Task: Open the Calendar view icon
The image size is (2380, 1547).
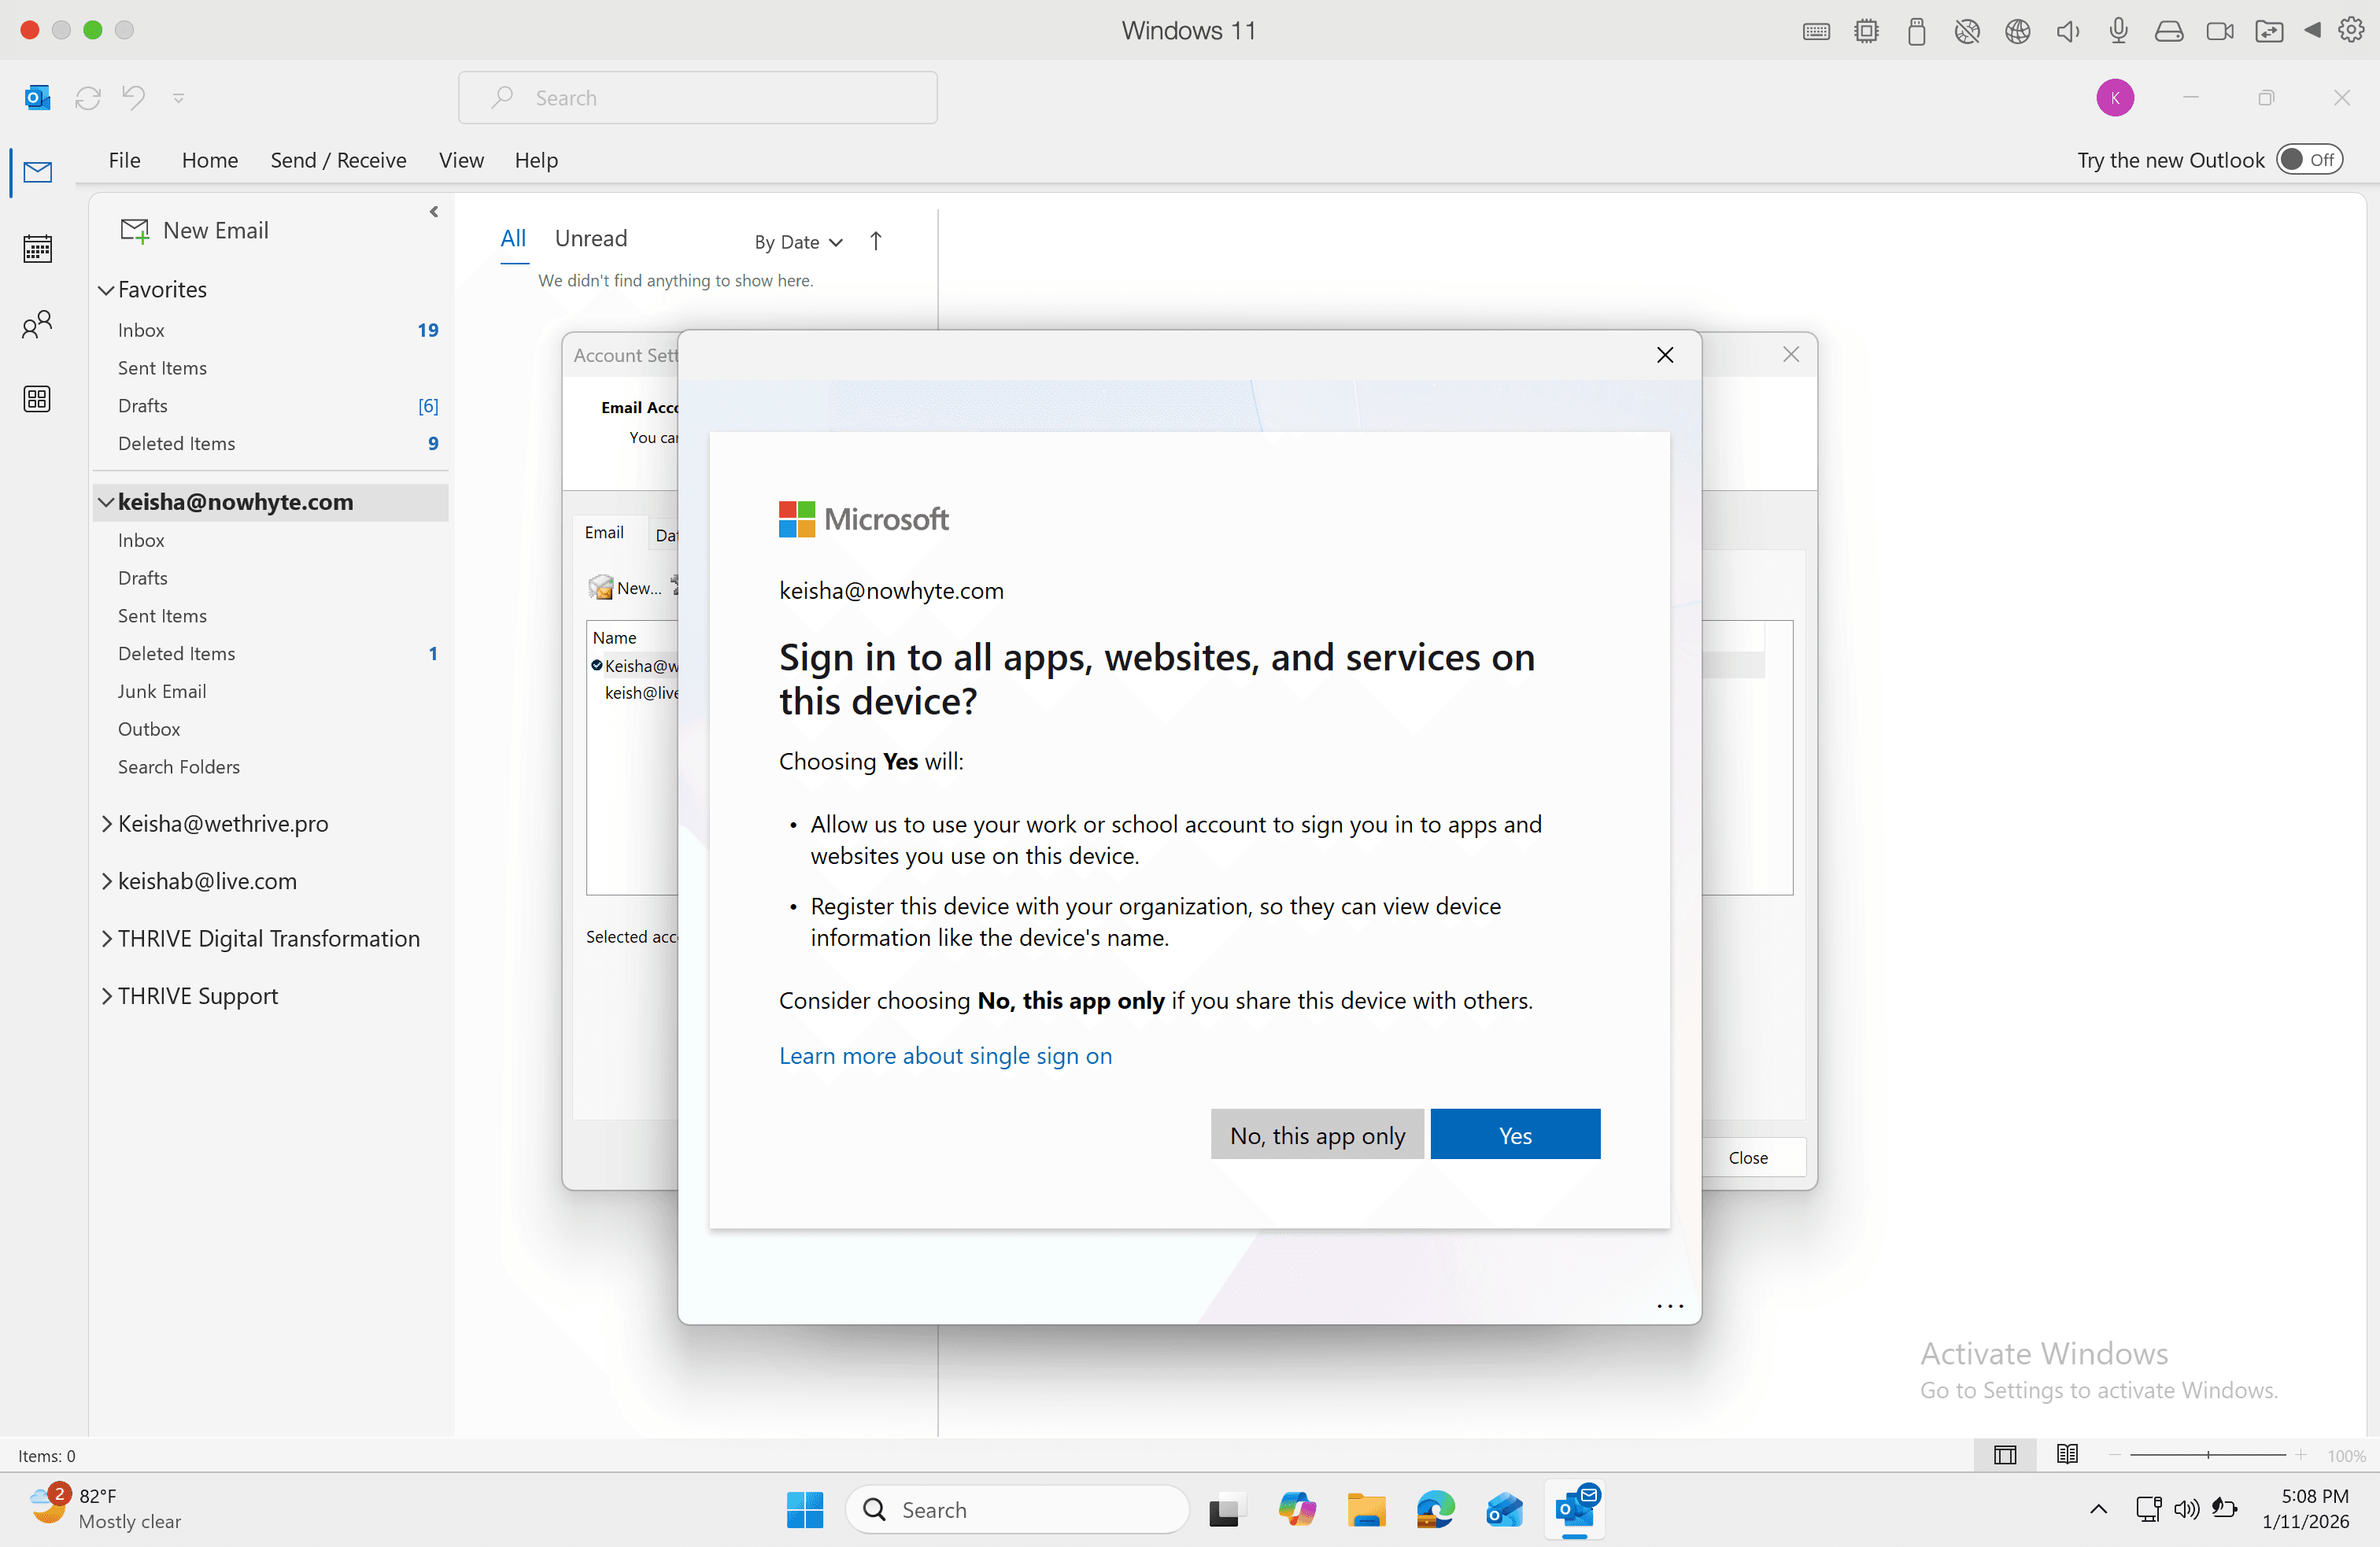Action: pos(37,248)
